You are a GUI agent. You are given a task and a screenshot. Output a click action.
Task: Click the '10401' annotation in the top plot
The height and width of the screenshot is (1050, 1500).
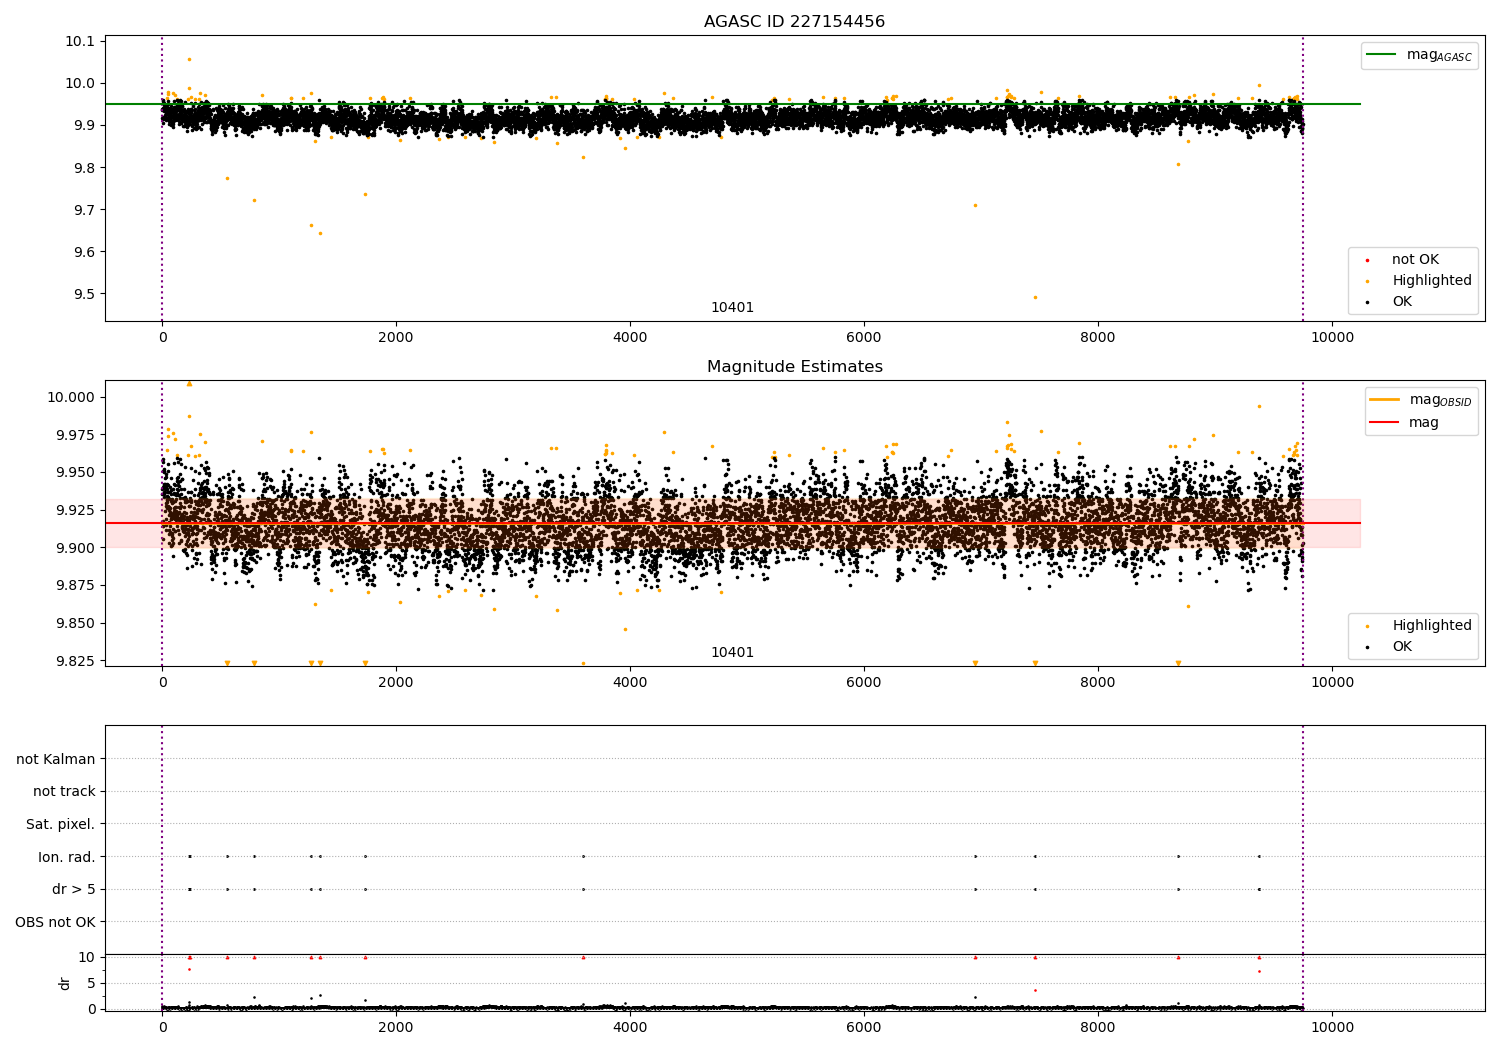coord(732,308)
